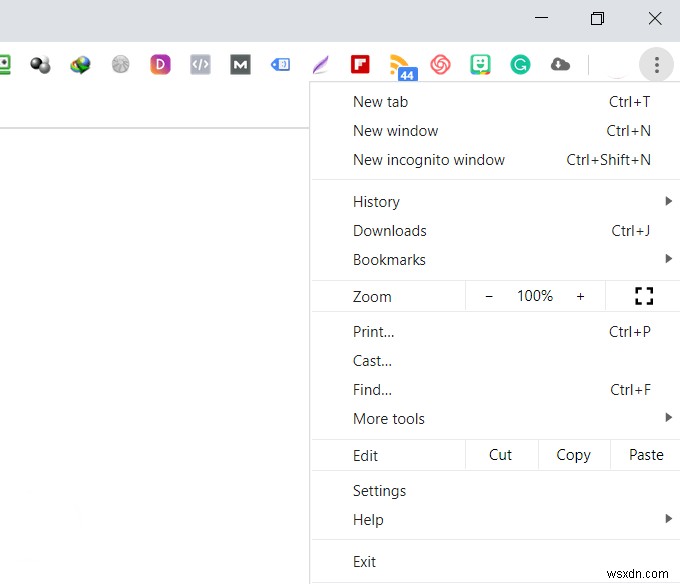This screenshot has height=584, width=680.
Task: Expand the Help submenu arrow
Action: (668, 519)
